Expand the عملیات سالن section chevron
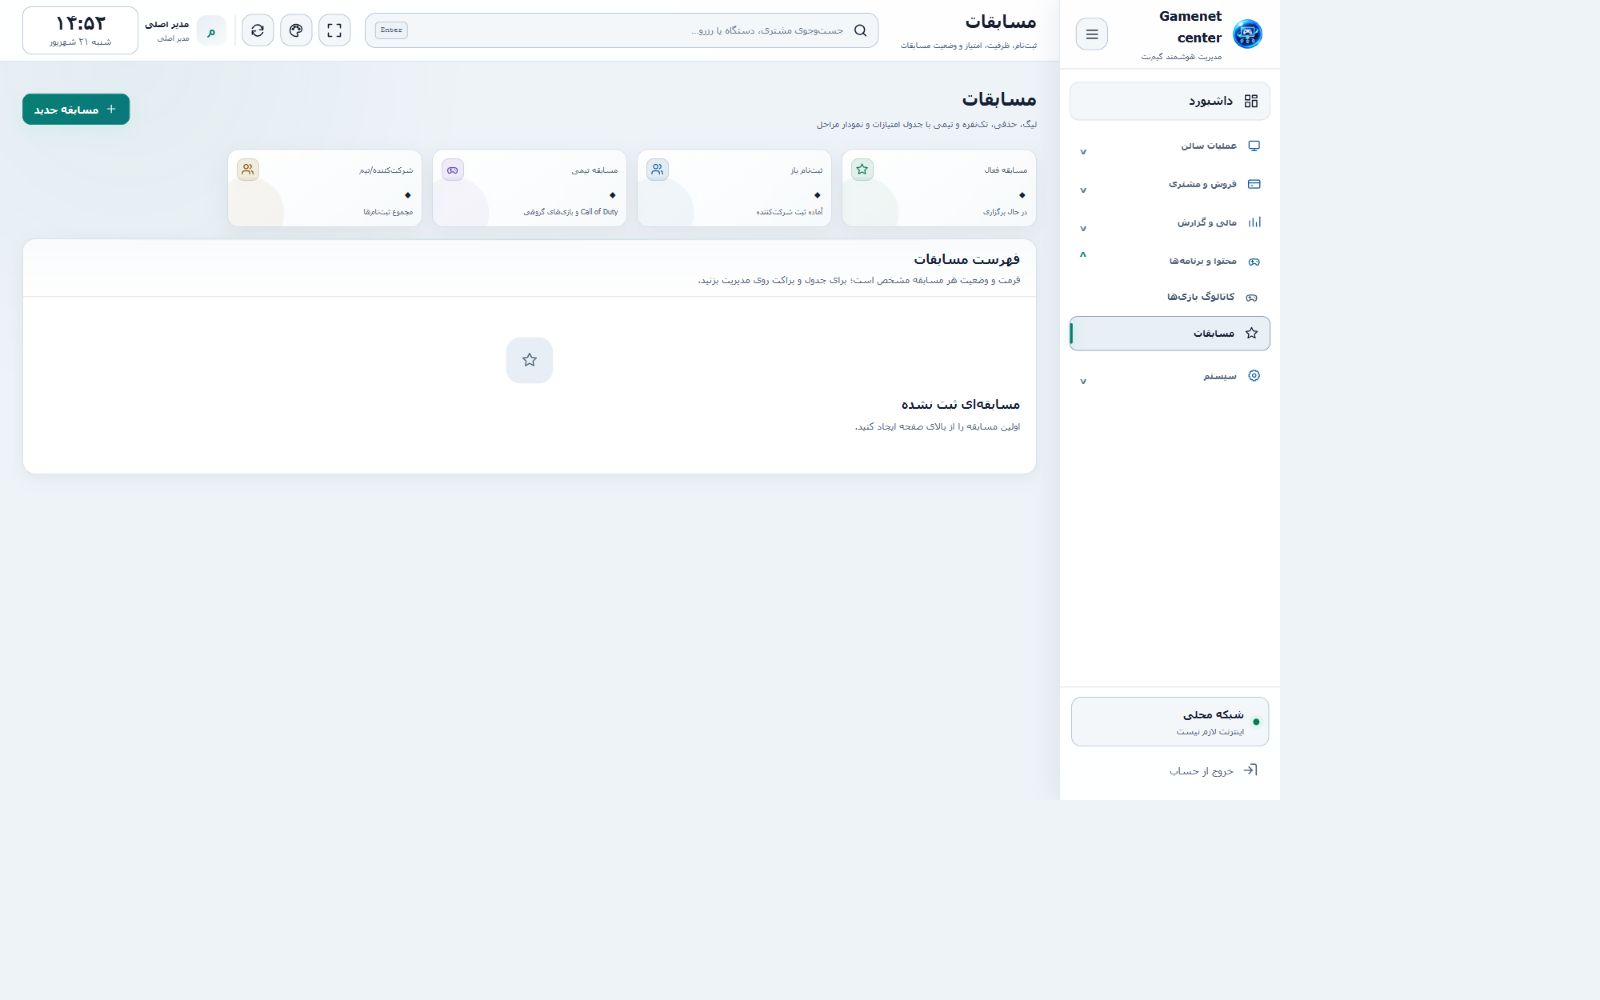The height and width of the screenshot is (1000, 1600). pyautogui.click(x=1083, y=152)
